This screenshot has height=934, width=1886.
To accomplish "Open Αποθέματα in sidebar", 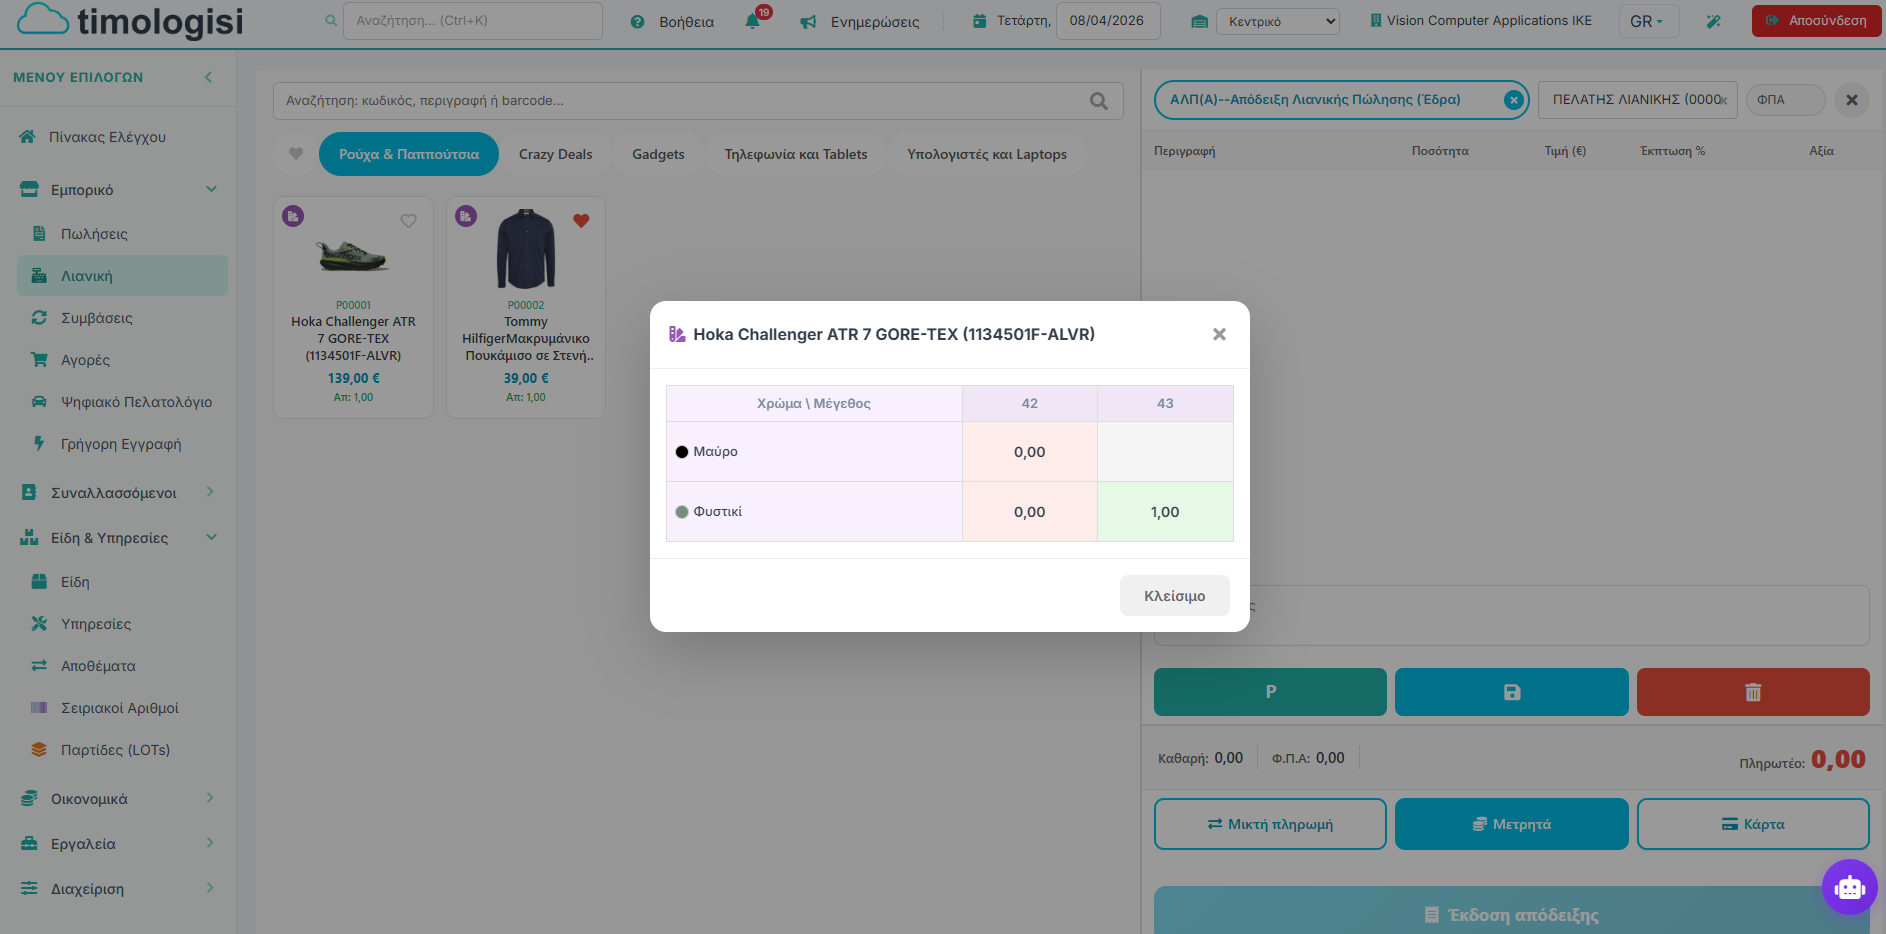I will [x=98, y=666].
